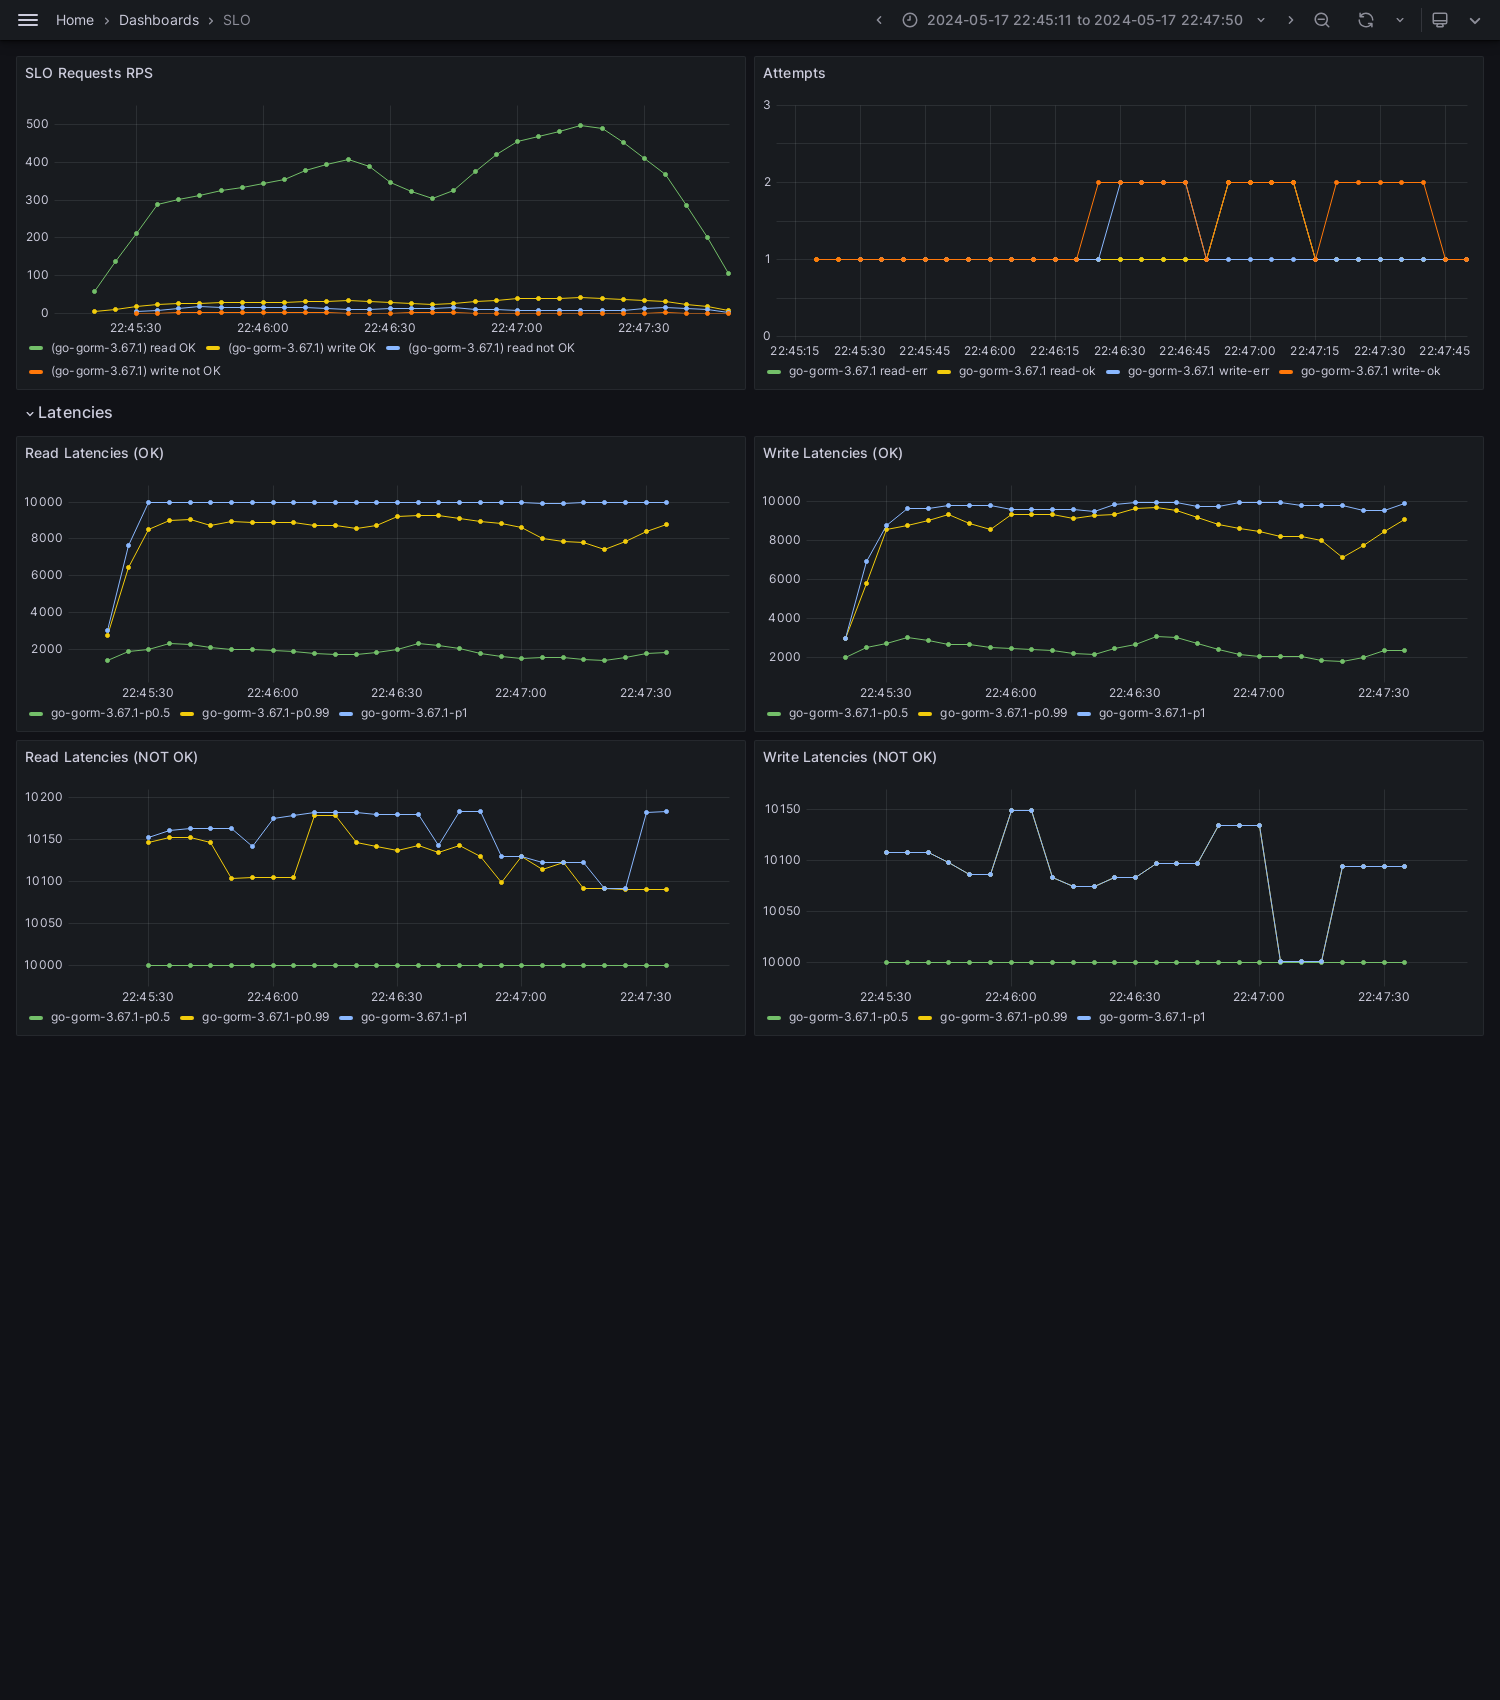The image size is (1500, 1700).
Task: Open Read Latencies (OK) panel title
Action: 94,453
